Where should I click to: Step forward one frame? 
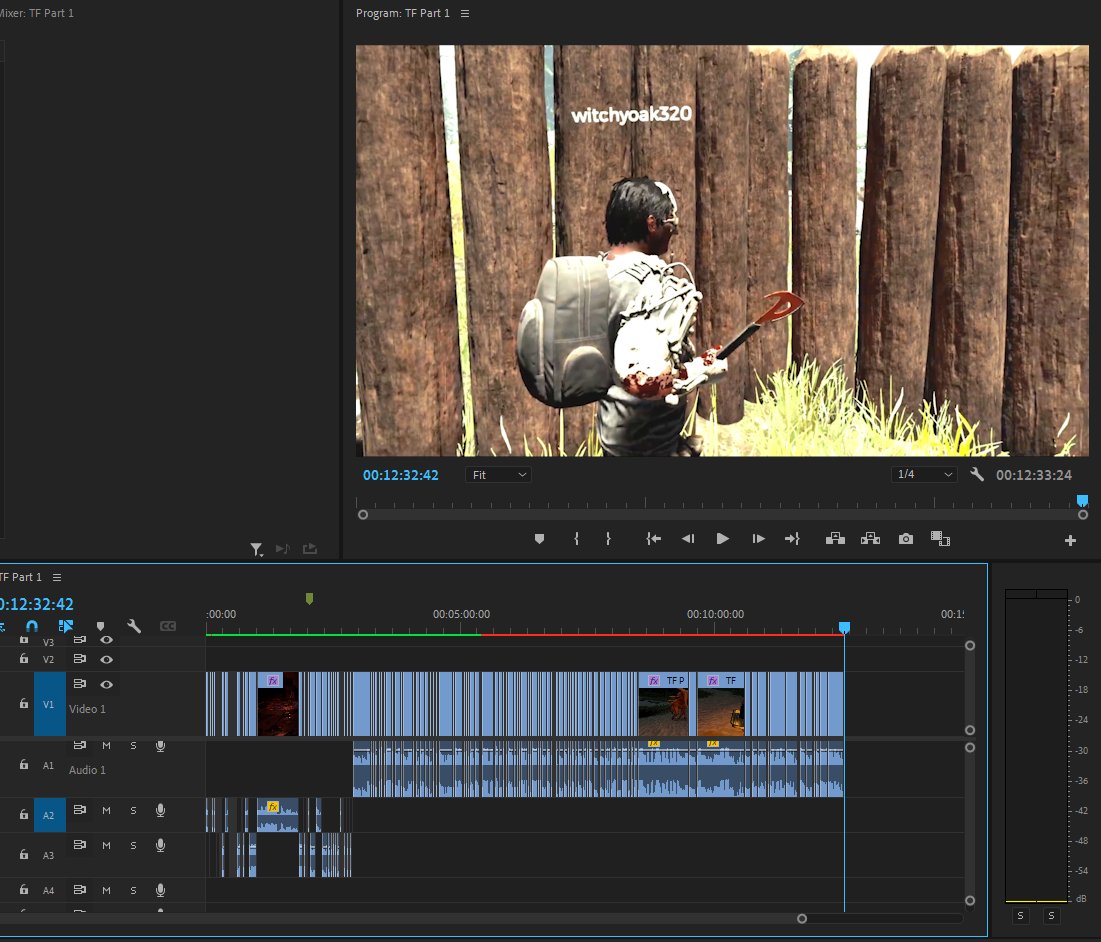pyautogui.click(x=758, y=539)
